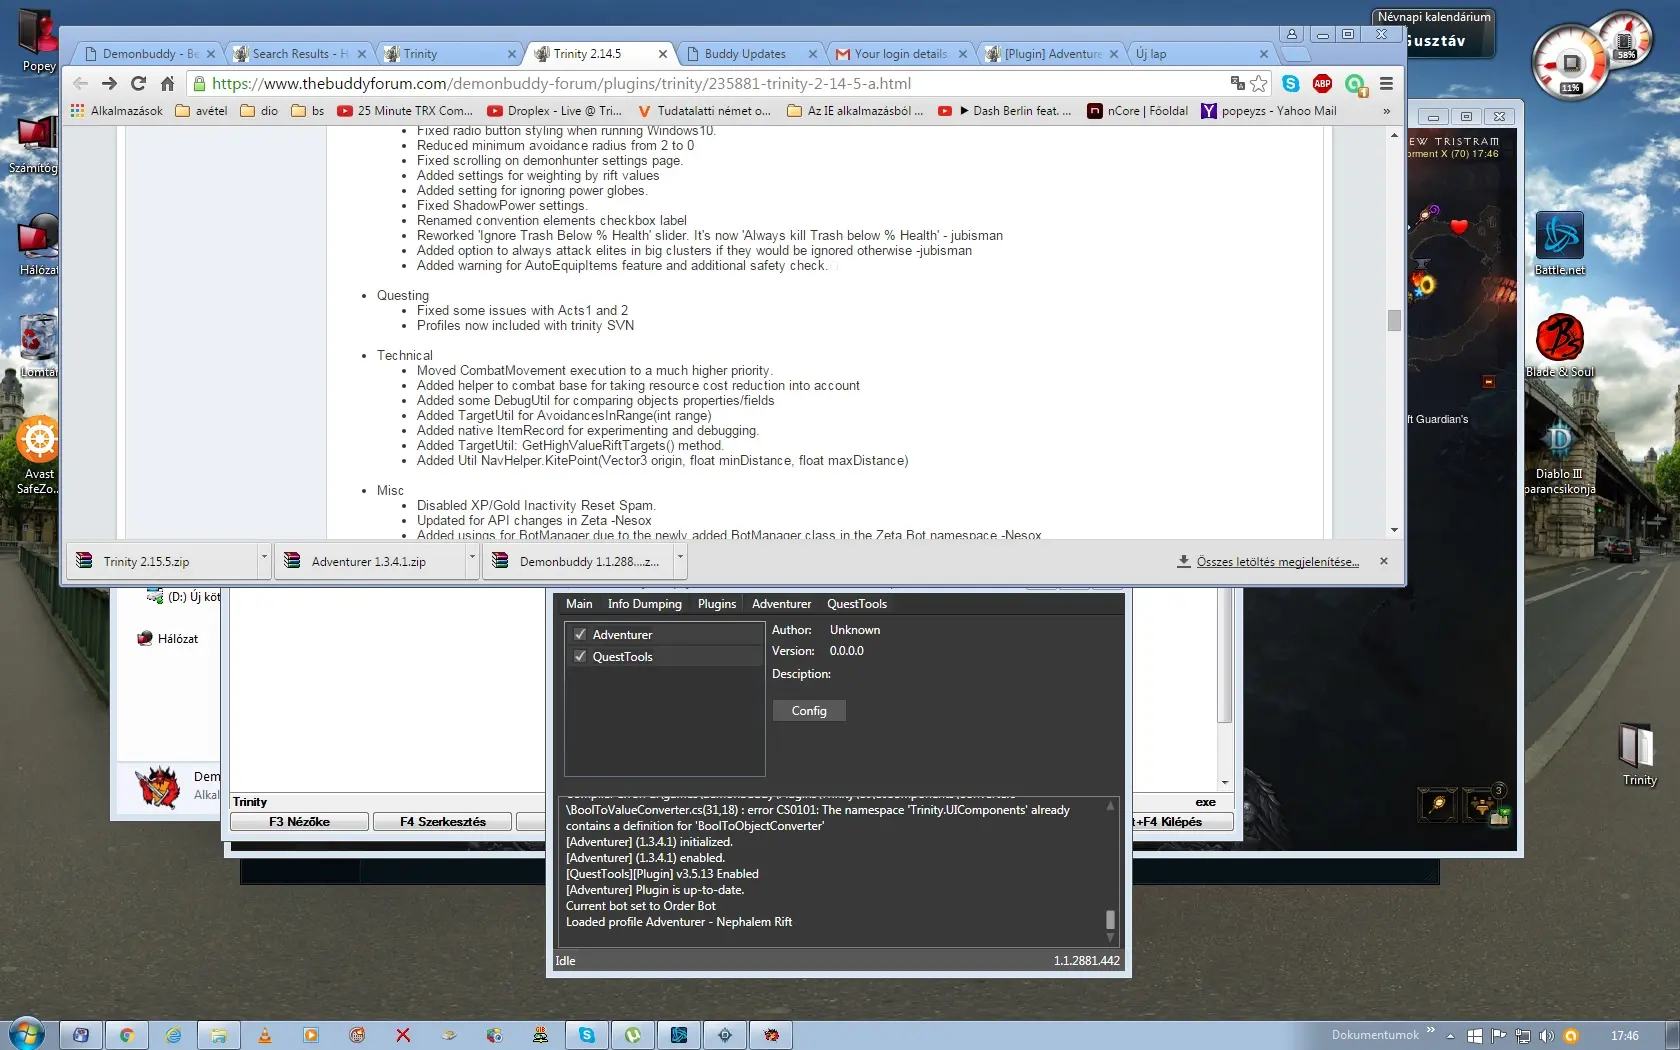Switch to the Search Results browser tab
This screenshot has width=1680, height=1050.
[299, 54]
